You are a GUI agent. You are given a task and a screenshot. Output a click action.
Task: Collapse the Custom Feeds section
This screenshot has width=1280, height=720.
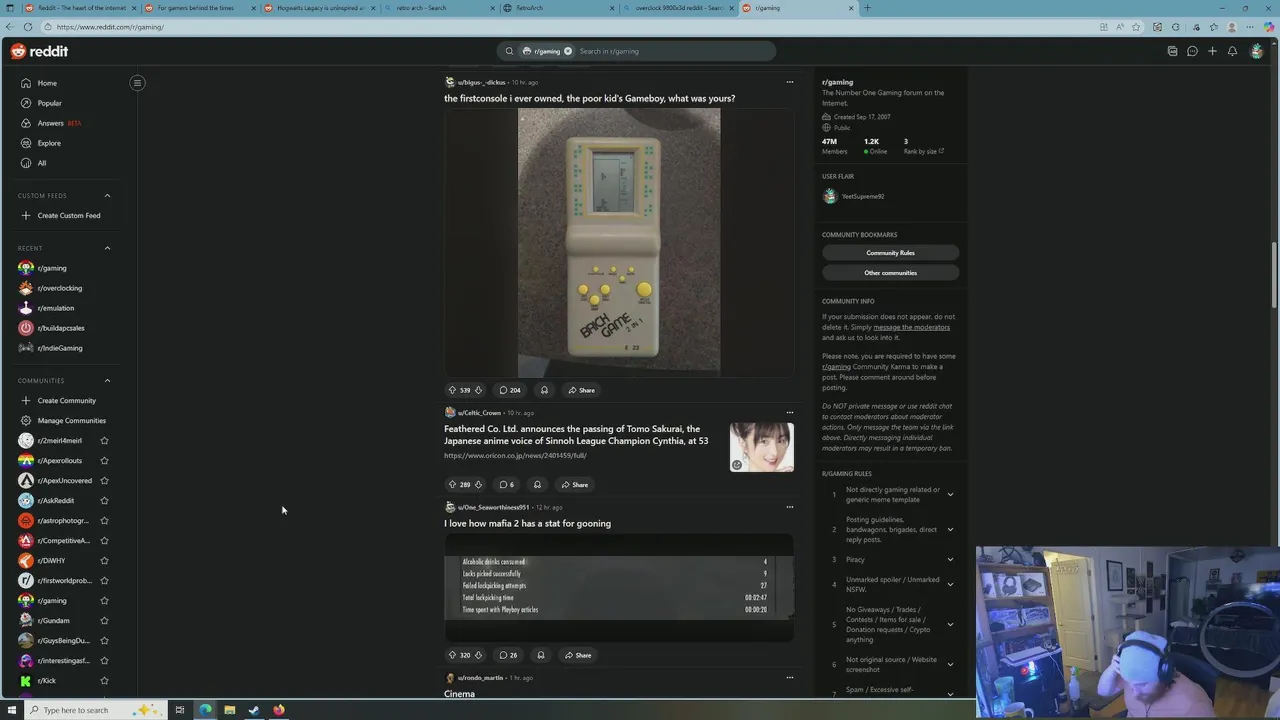(x=107, y=196)
